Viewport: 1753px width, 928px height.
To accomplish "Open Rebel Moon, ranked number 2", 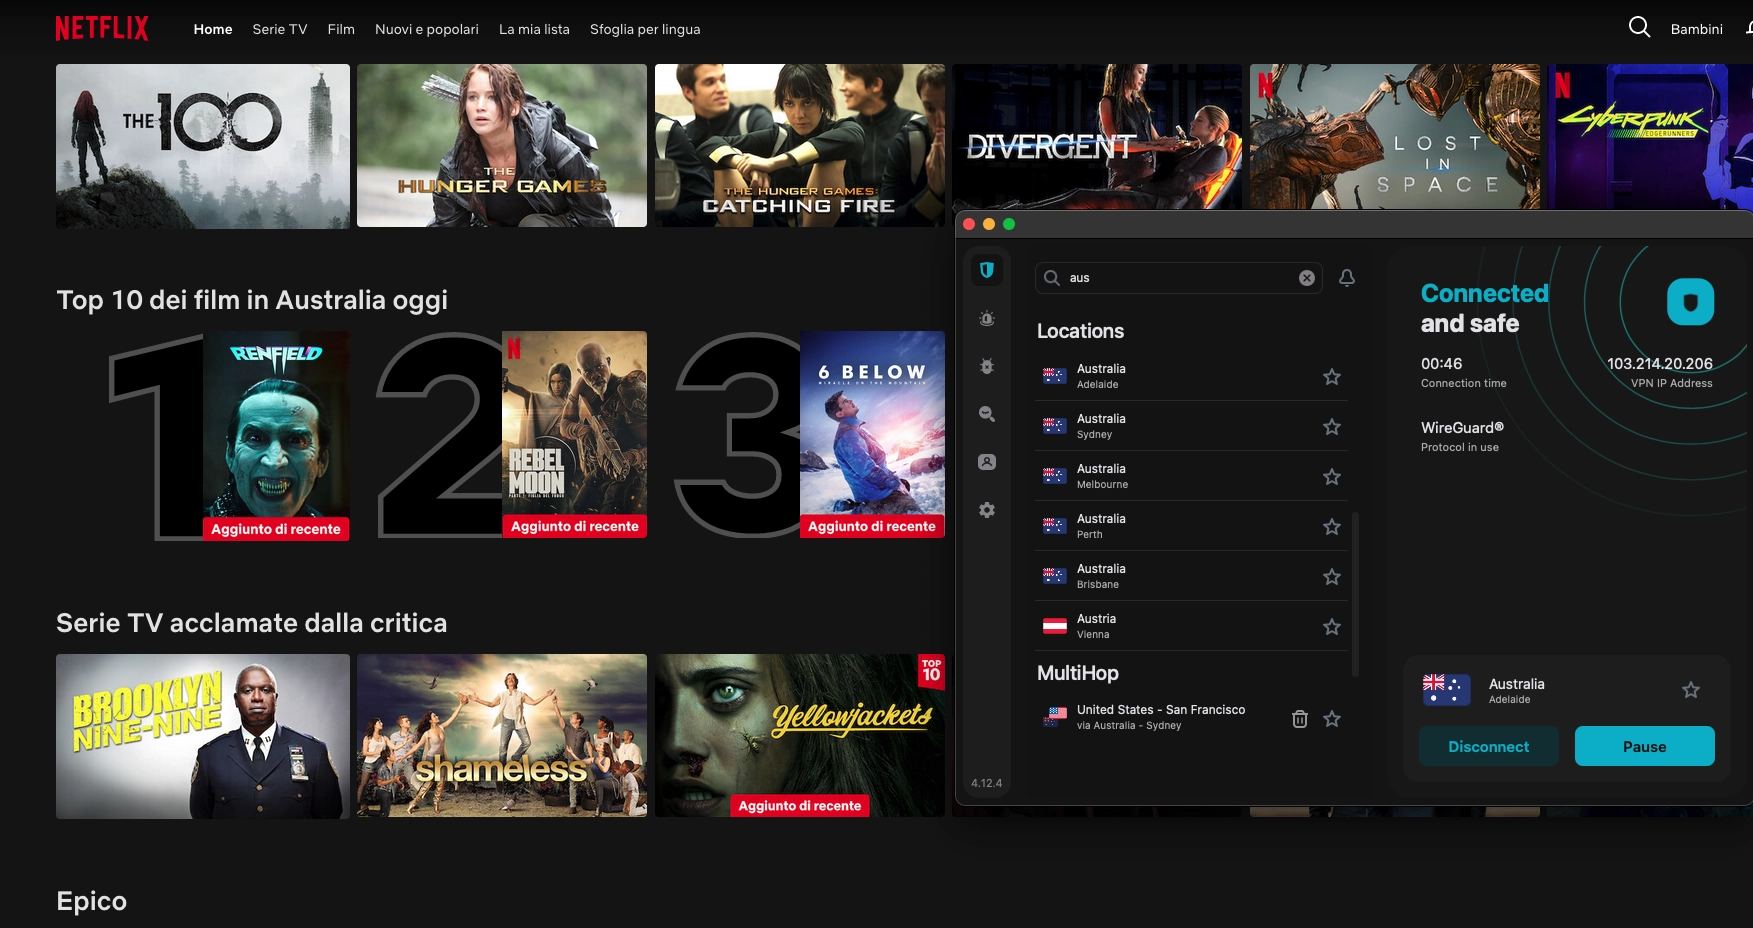I will coord(574,434).
